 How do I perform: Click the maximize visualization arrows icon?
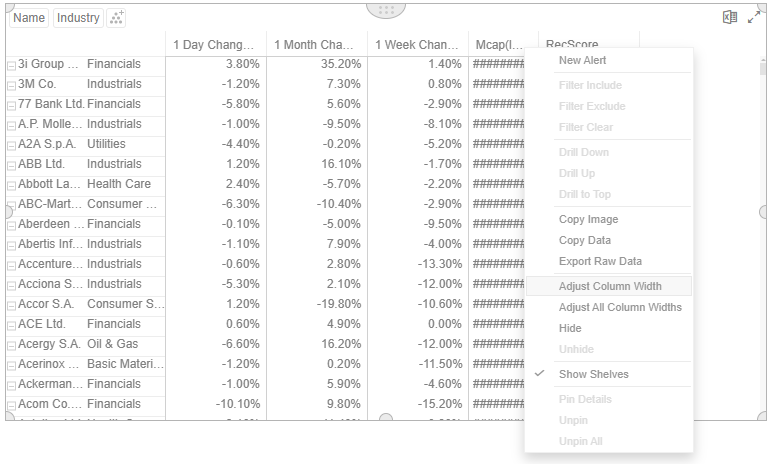click(x=754, y=18)
